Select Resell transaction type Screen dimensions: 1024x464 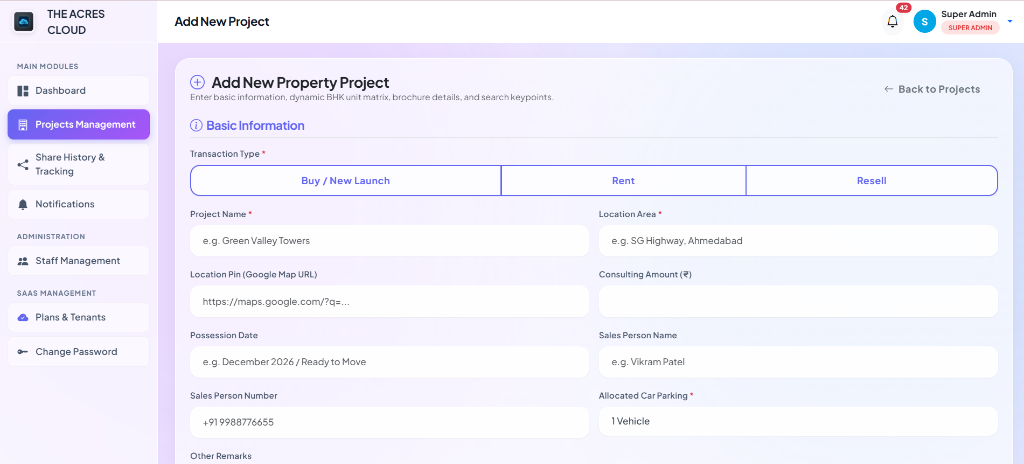pyautogui.click(x=872, y=180)
